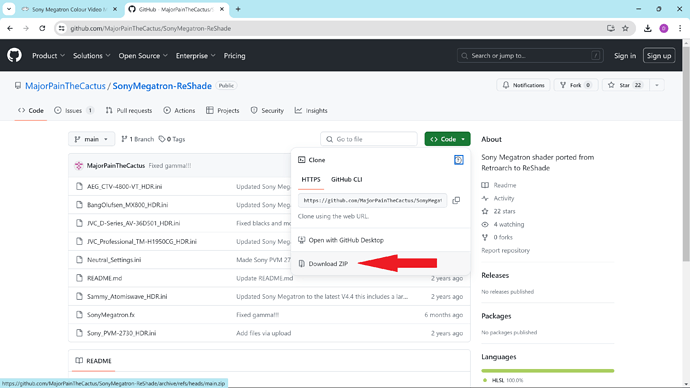Expand the Solutions menu

click(92, 56)
